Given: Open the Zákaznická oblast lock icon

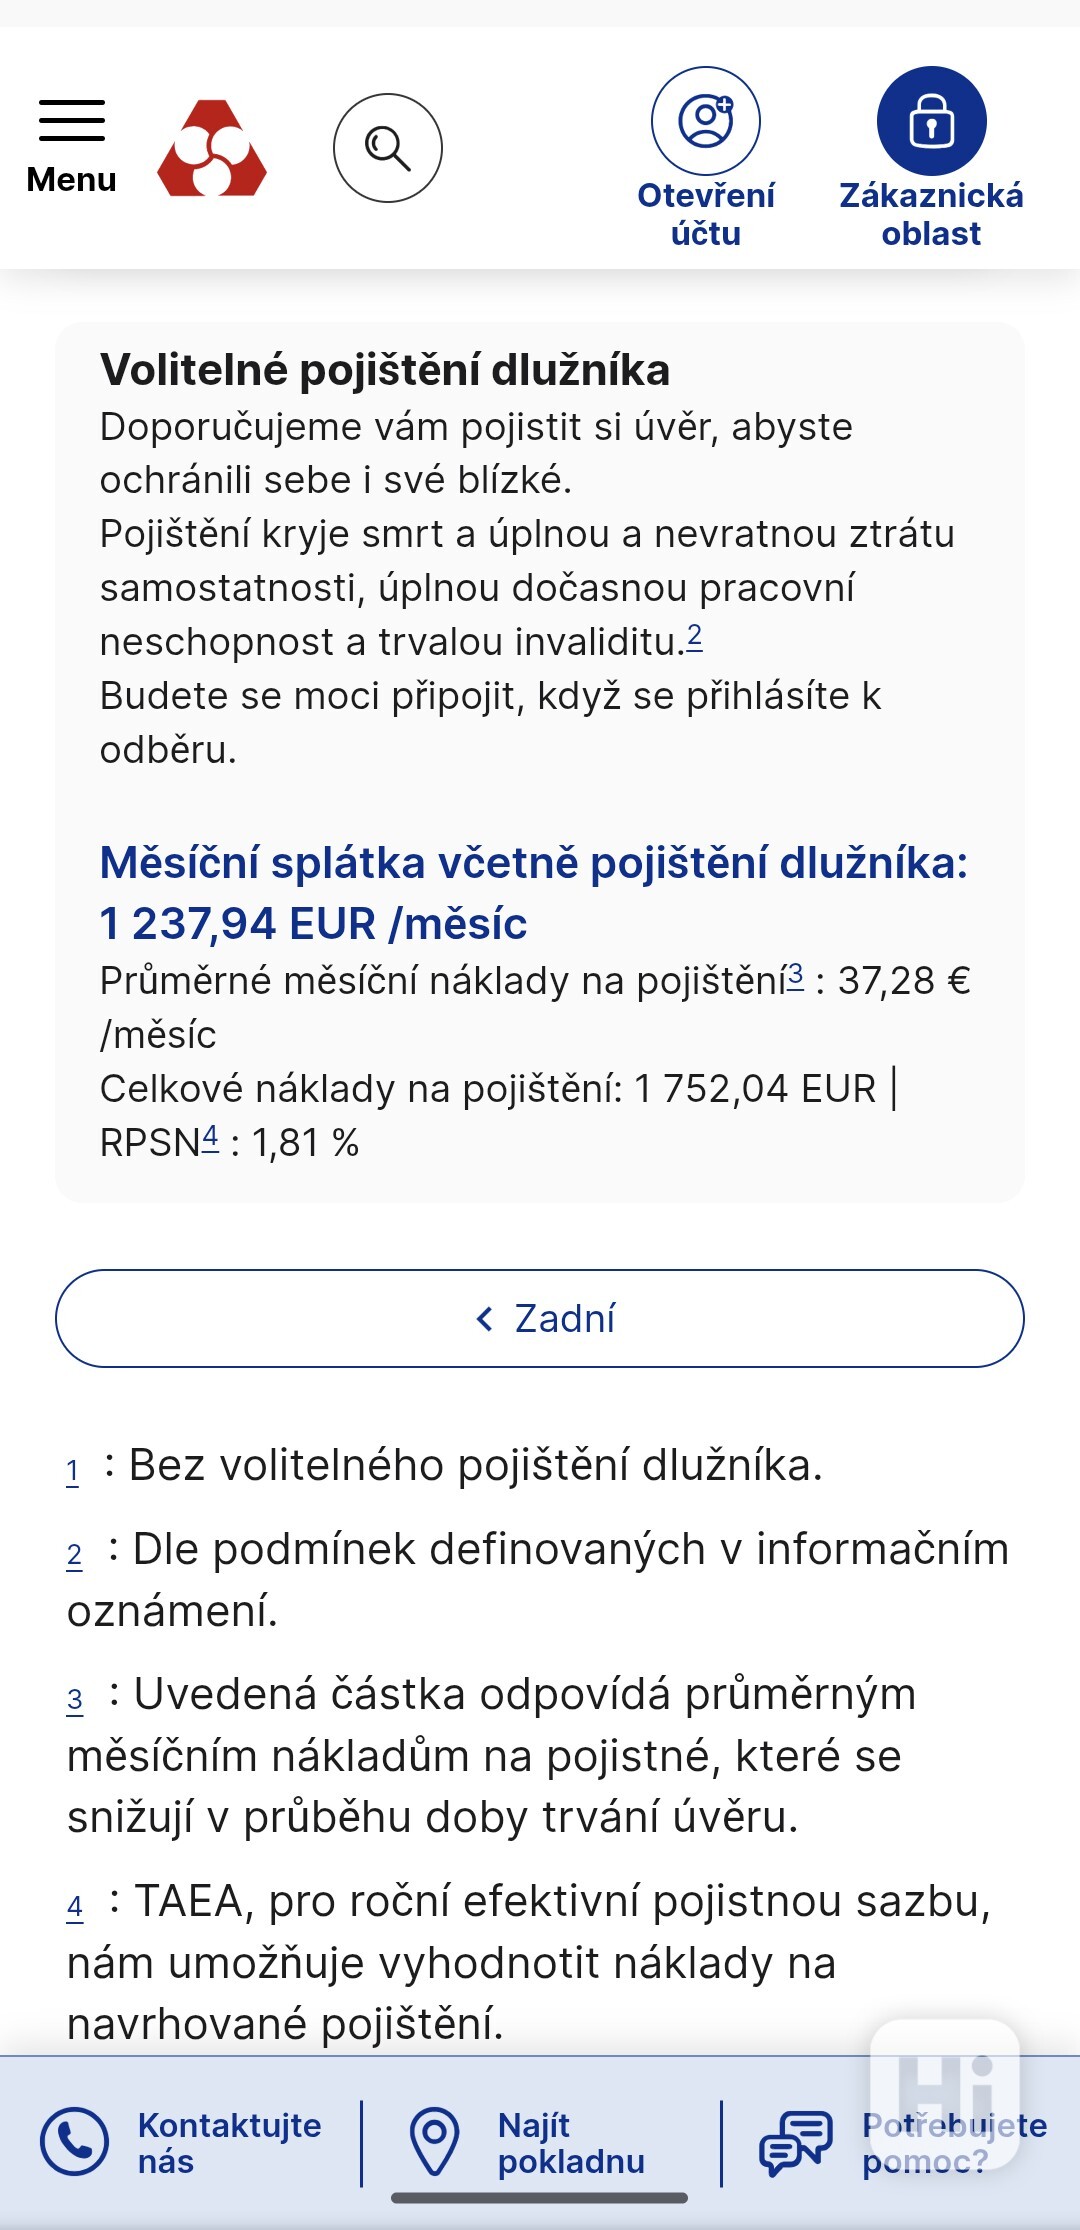Looking at the screenshot, I should click(x=931, y=121).
